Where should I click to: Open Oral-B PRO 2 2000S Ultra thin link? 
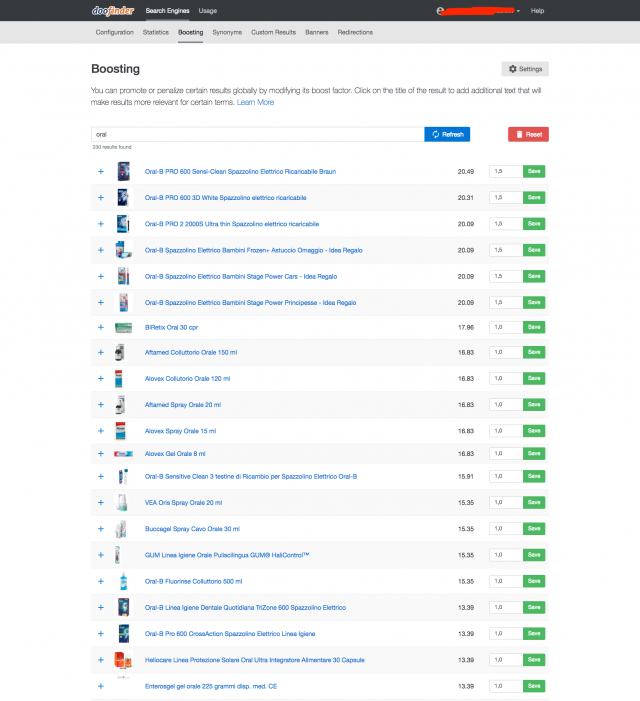(x=232, y=224)
